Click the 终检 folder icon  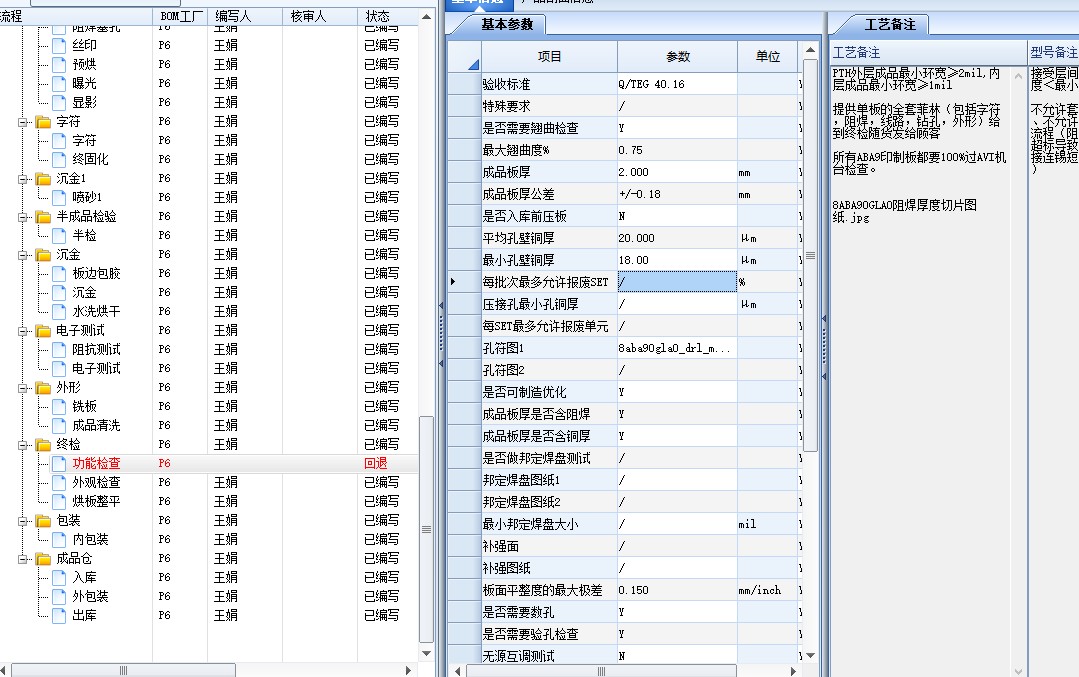point(43,445)
